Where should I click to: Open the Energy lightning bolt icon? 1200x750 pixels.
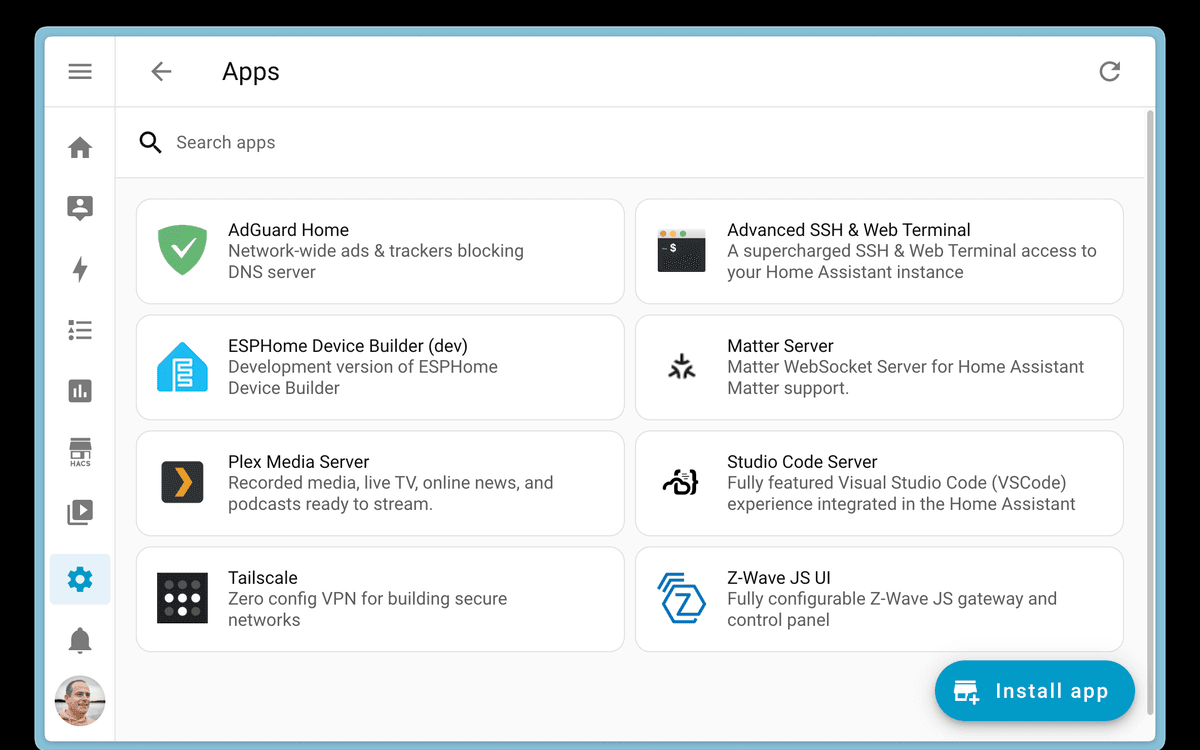point(80,269)
